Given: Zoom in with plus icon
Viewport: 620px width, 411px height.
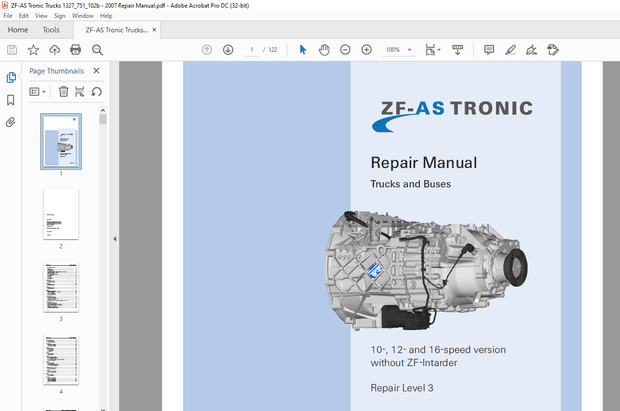Looking at the screenshot, I should (367, 50).
